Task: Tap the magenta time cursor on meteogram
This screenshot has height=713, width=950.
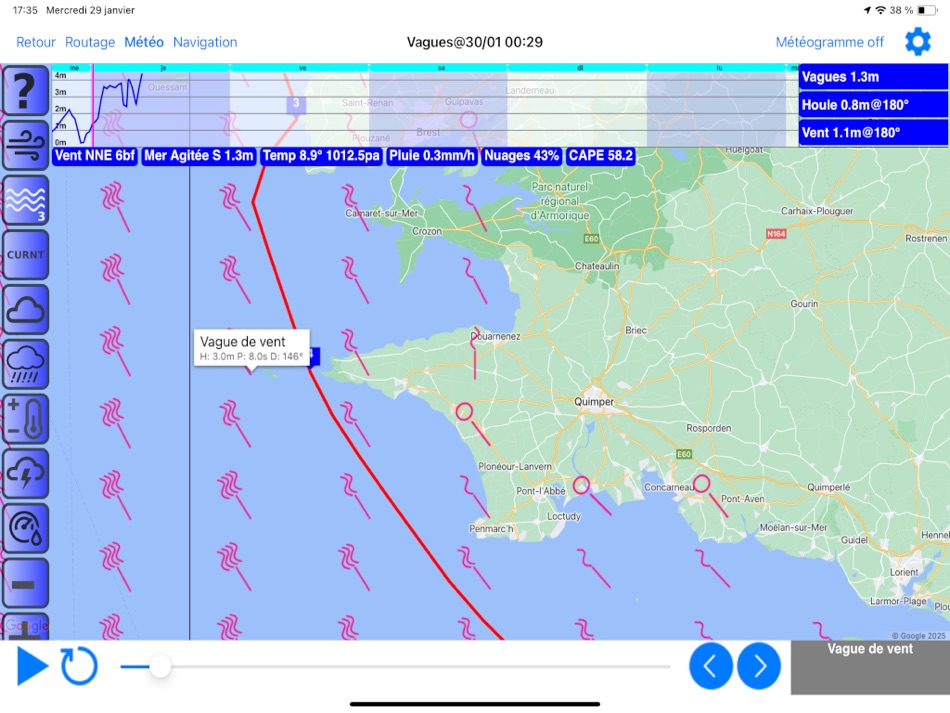Action: point(93,106)
